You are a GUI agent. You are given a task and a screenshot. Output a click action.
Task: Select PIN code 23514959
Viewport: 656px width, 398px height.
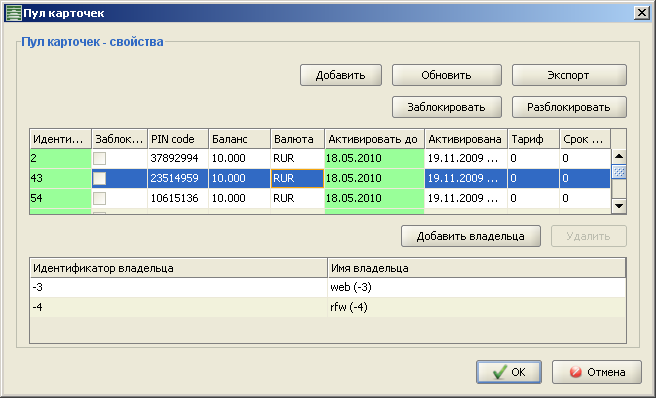pos(178,179)
